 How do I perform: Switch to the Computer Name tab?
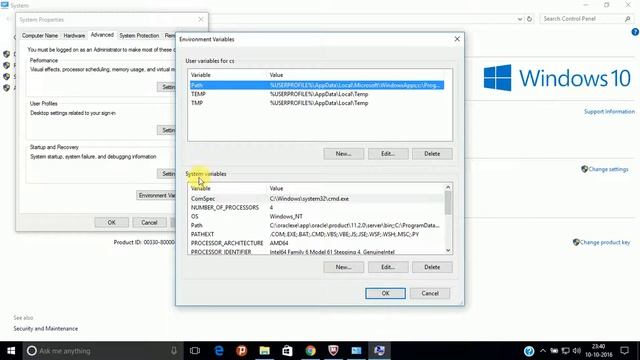coord(40,36)
